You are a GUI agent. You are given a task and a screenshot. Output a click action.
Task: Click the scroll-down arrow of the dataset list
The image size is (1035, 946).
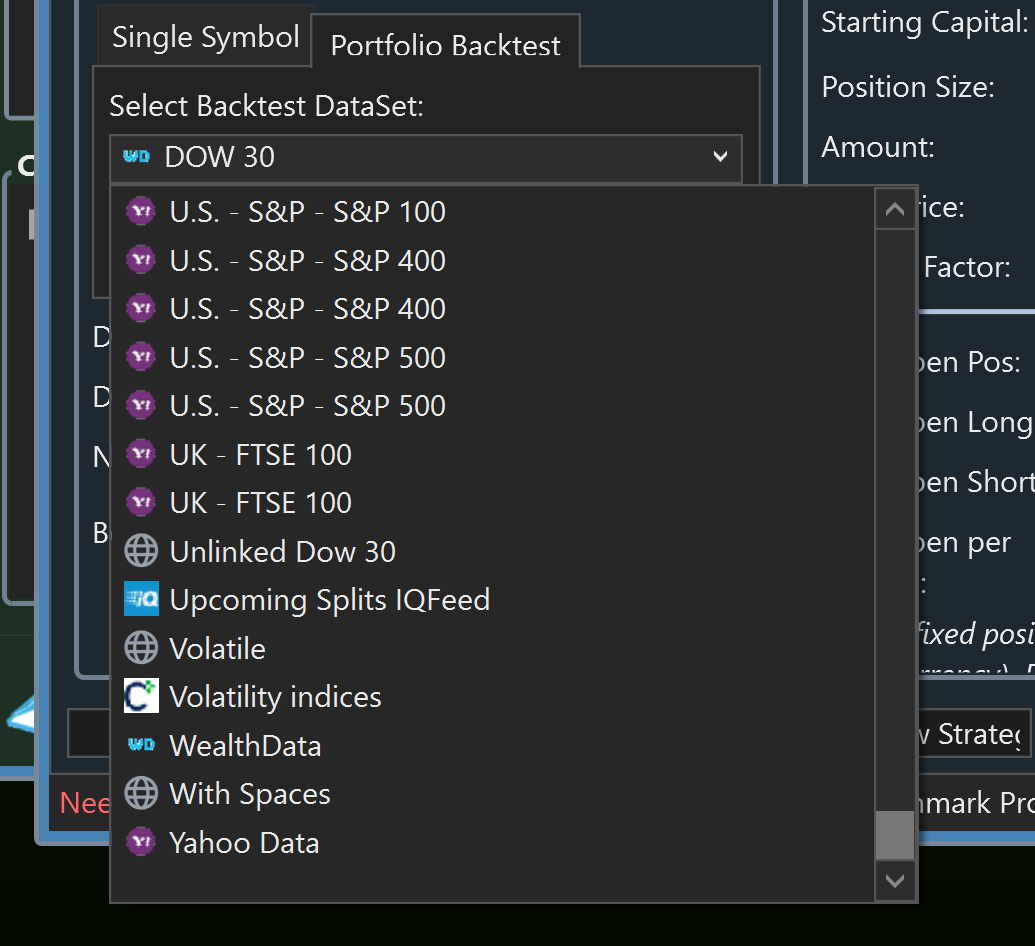point(894,882)
